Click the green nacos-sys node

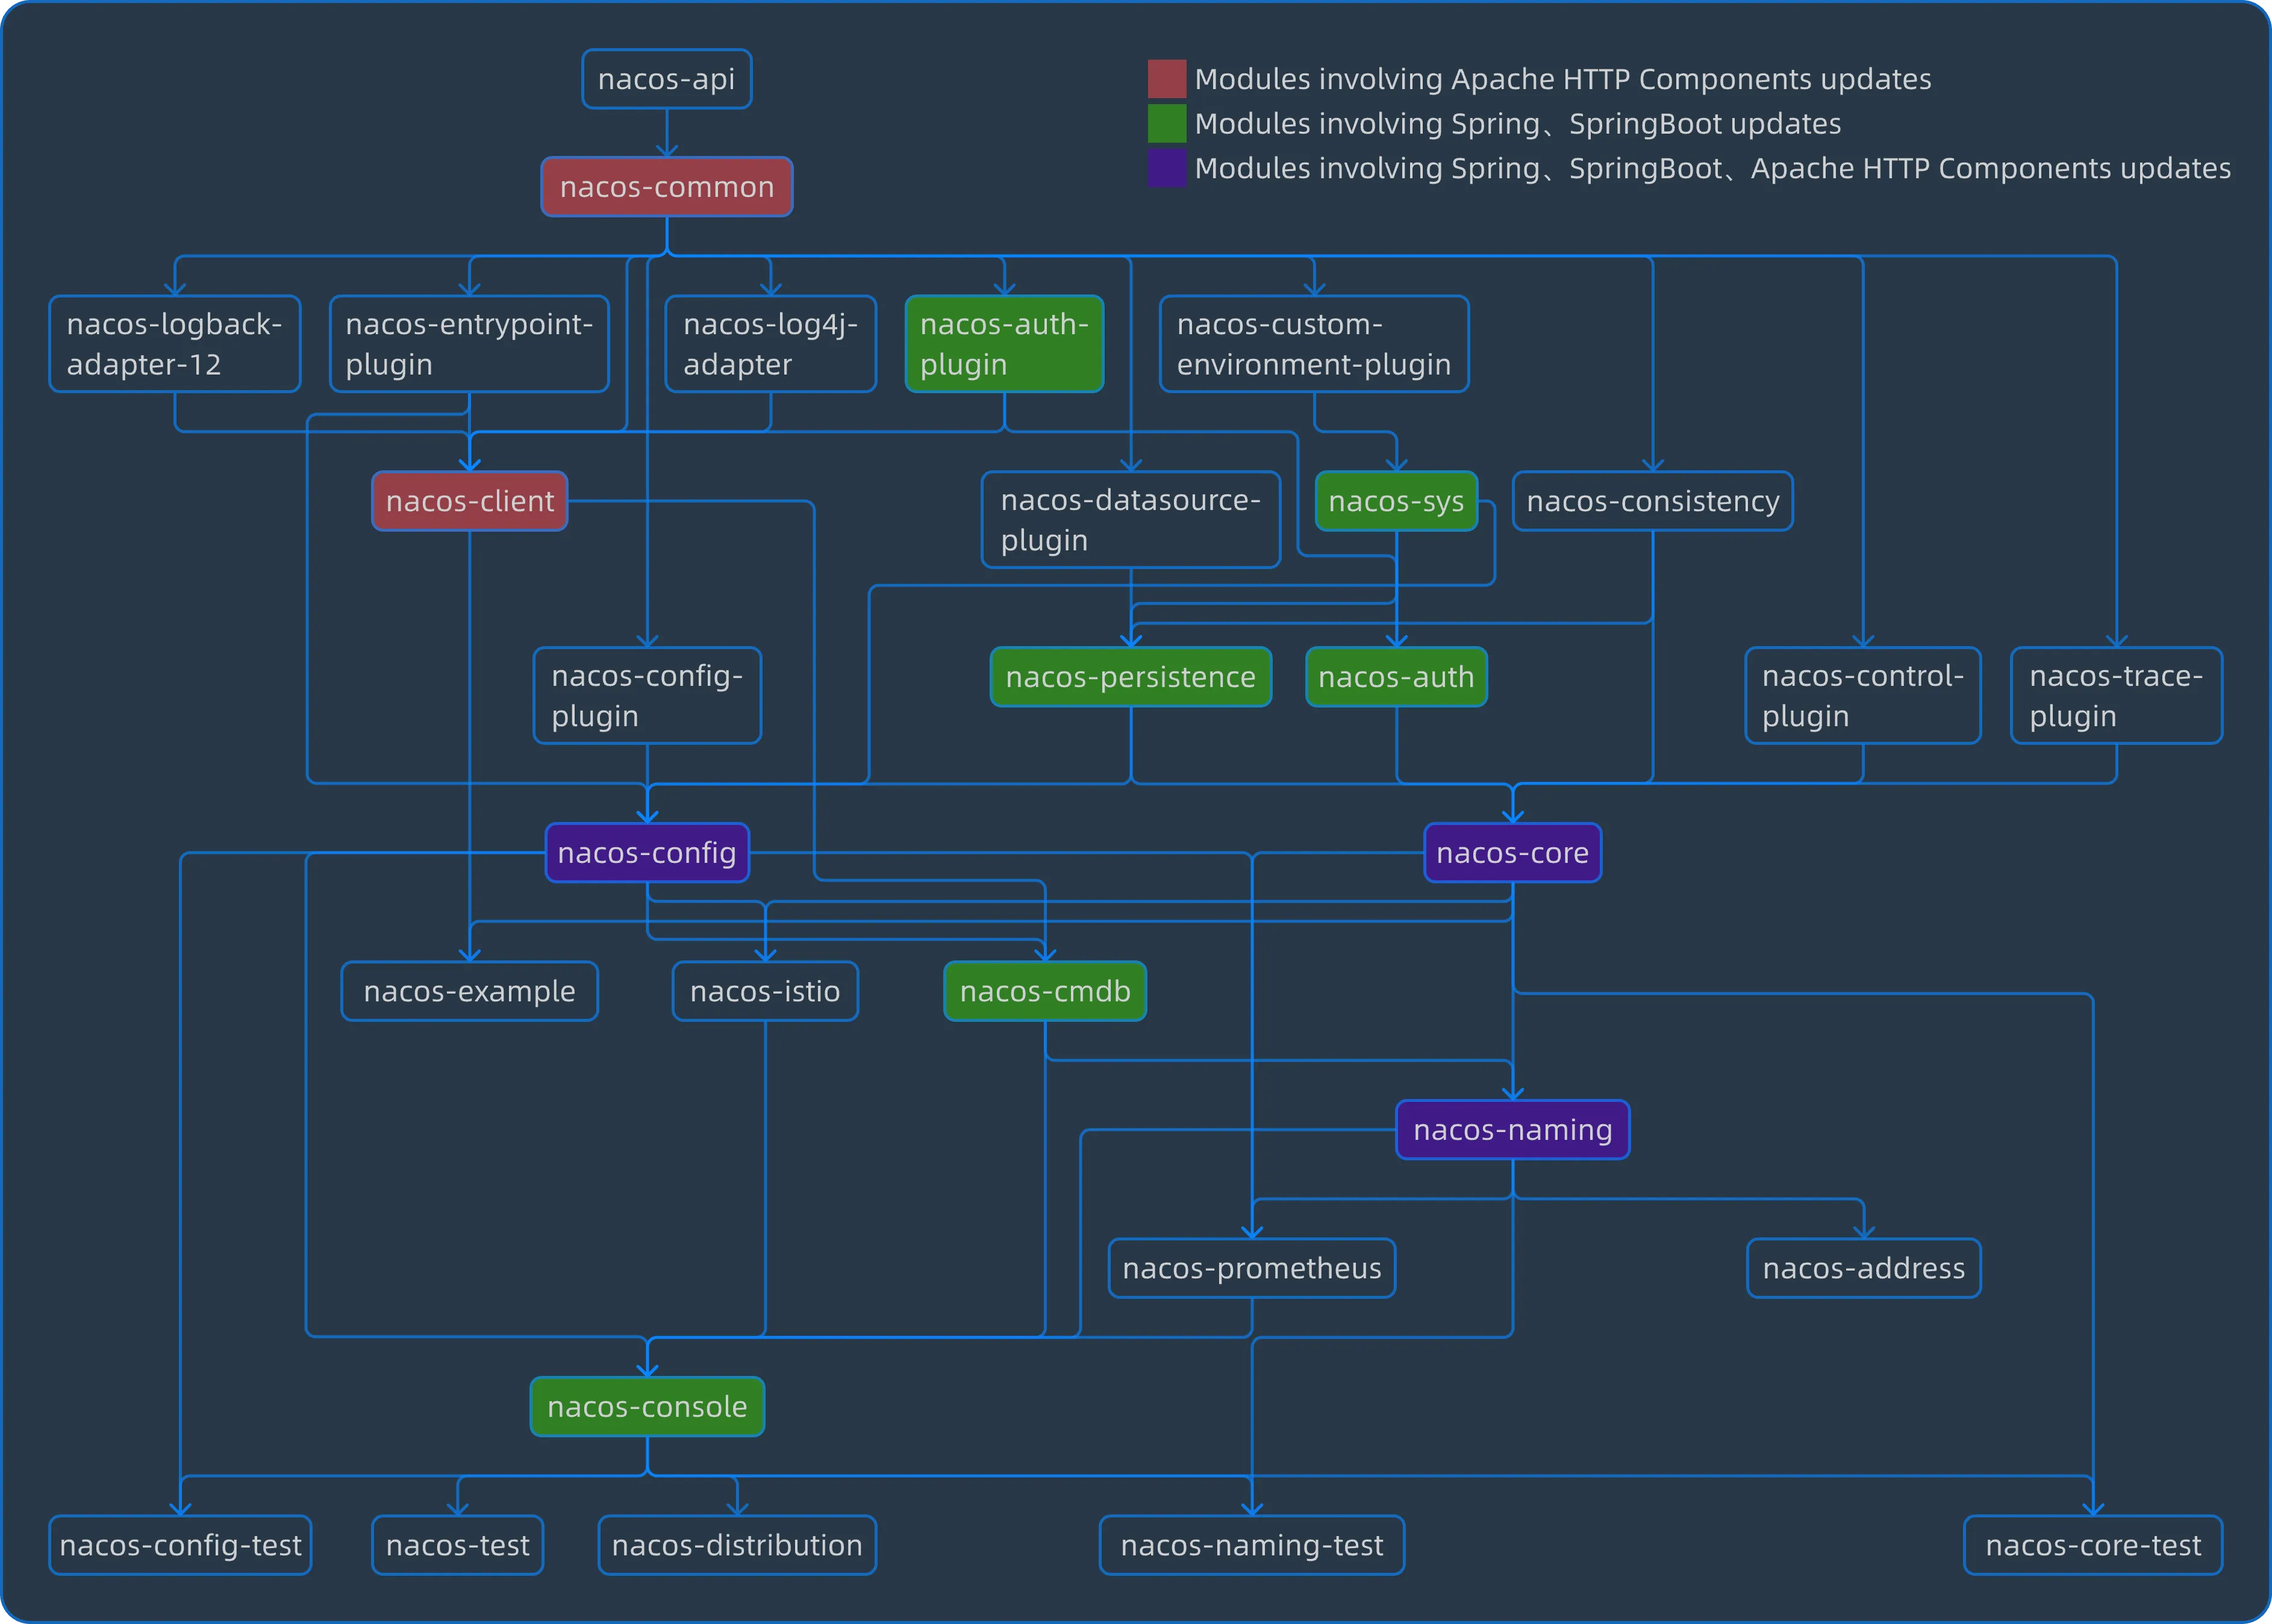(1397, 501)
